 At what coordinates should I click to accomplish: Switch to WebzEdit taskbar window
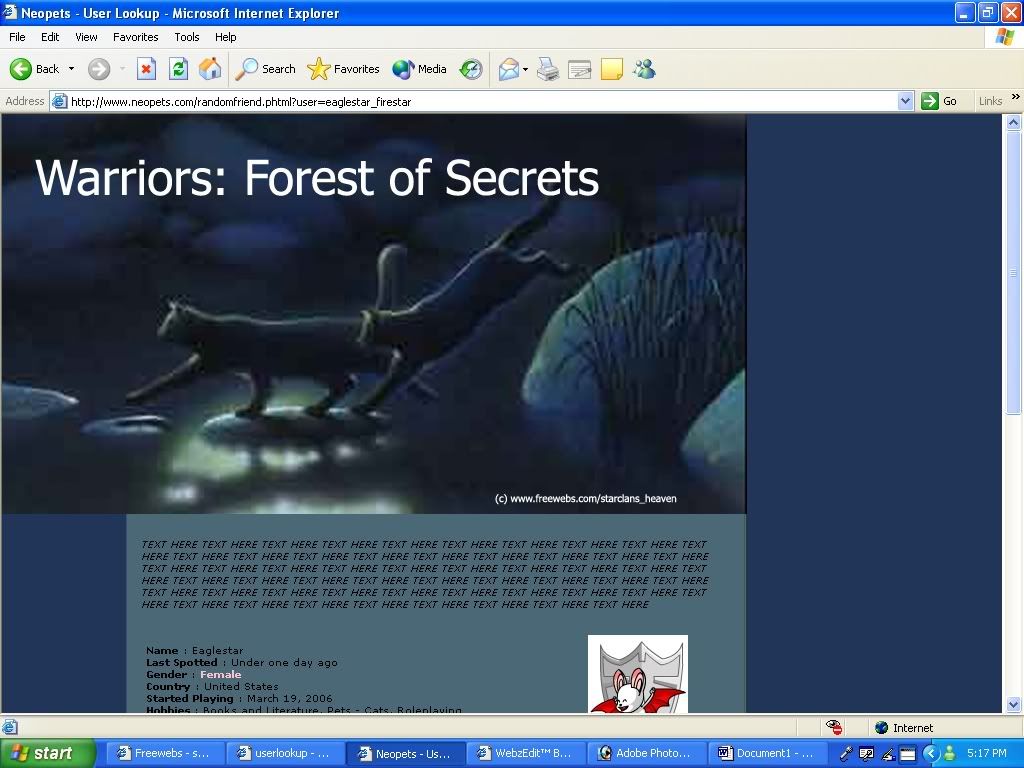click(525, 753)
